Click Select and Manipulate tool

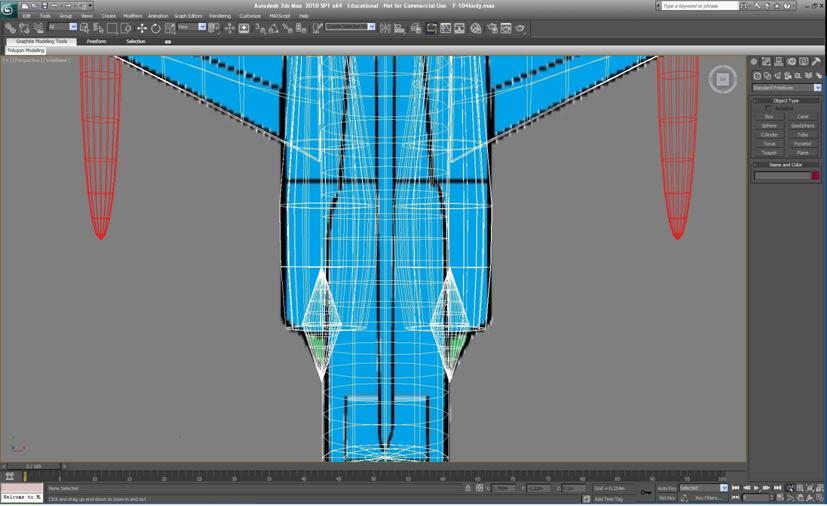tap(229, 28)
